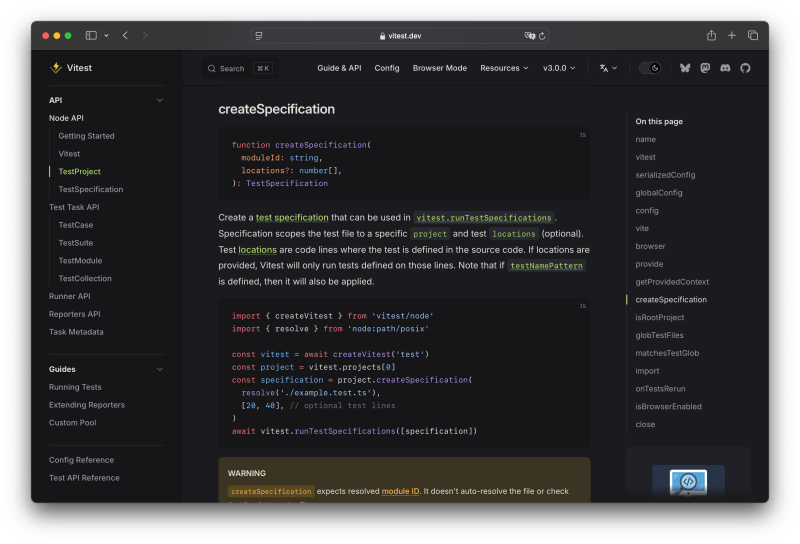Click the Vitest logo icon

pyautogui.click(x=56, y=67)
